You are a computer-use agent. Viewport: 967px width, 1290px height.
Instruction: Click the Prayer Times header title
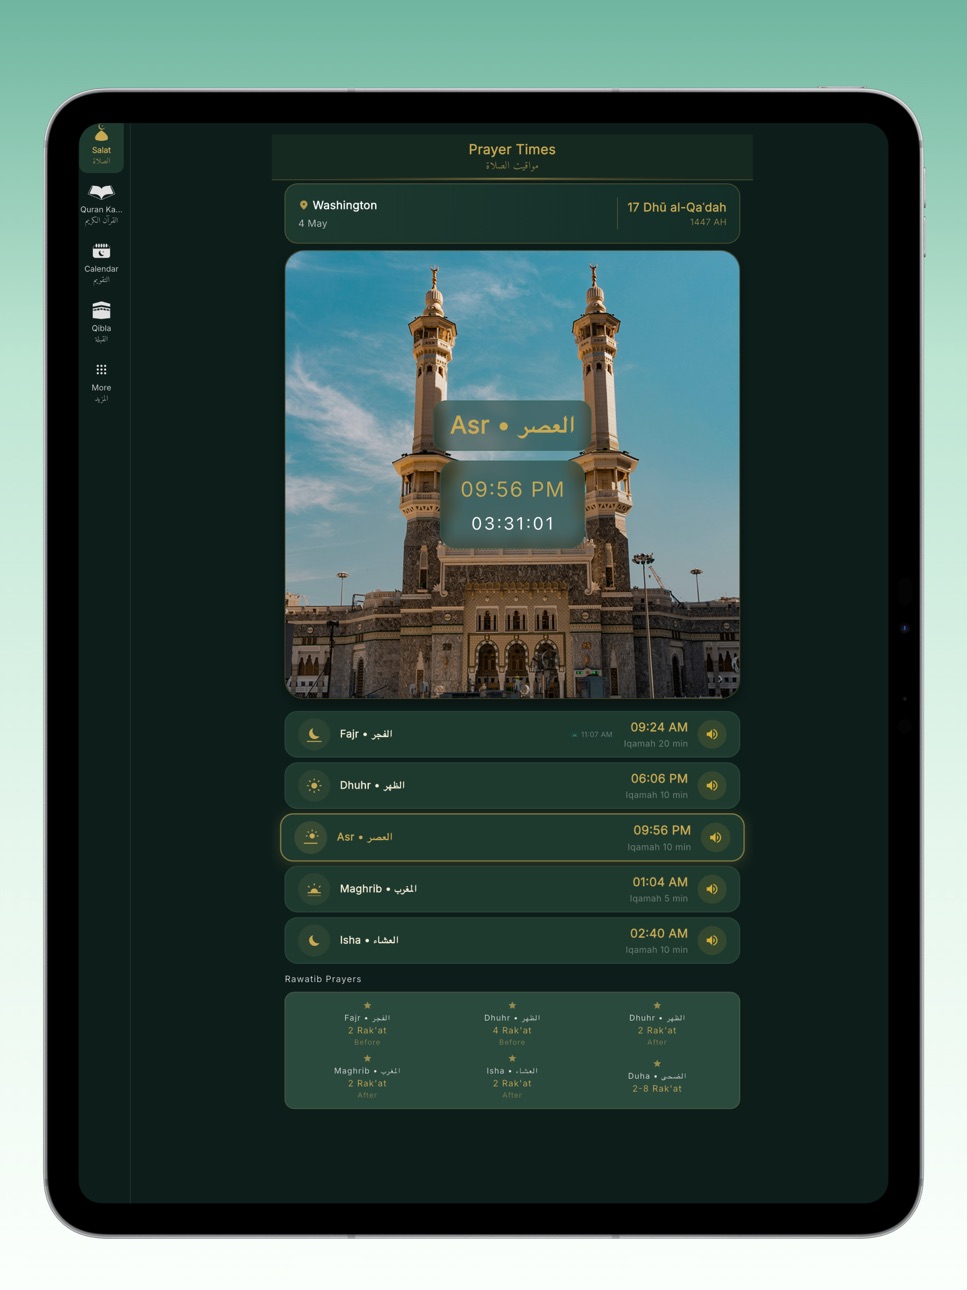click(x=512, y=149)
